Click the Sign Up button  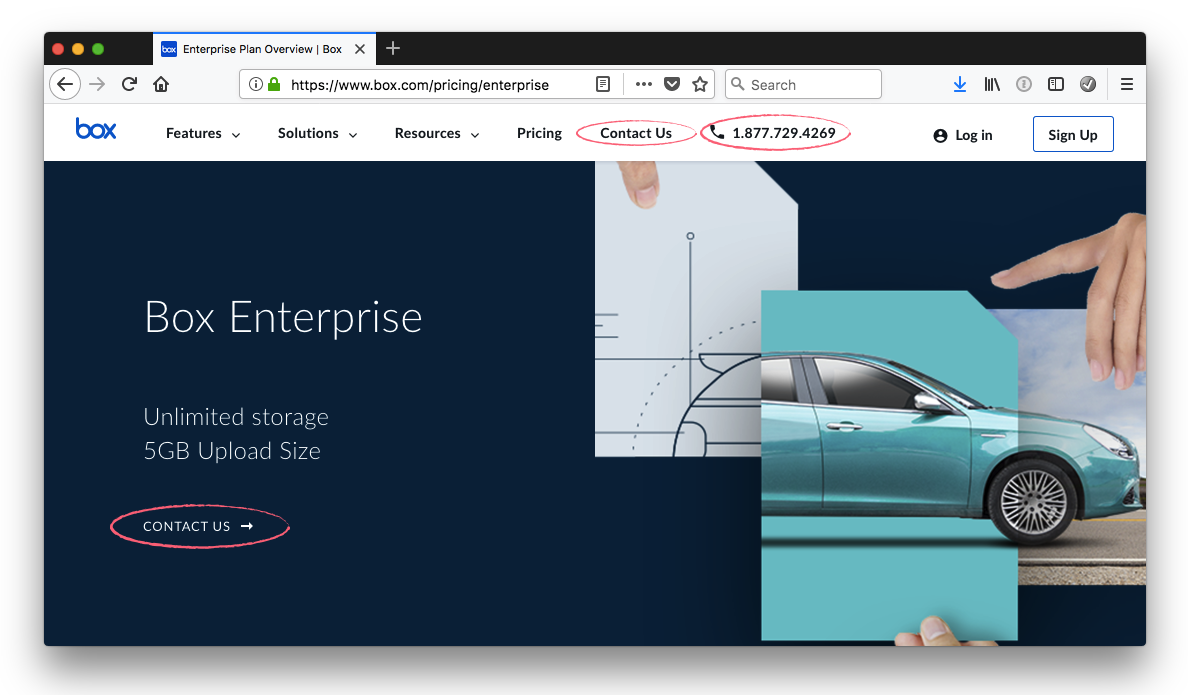coord(1073,134)
